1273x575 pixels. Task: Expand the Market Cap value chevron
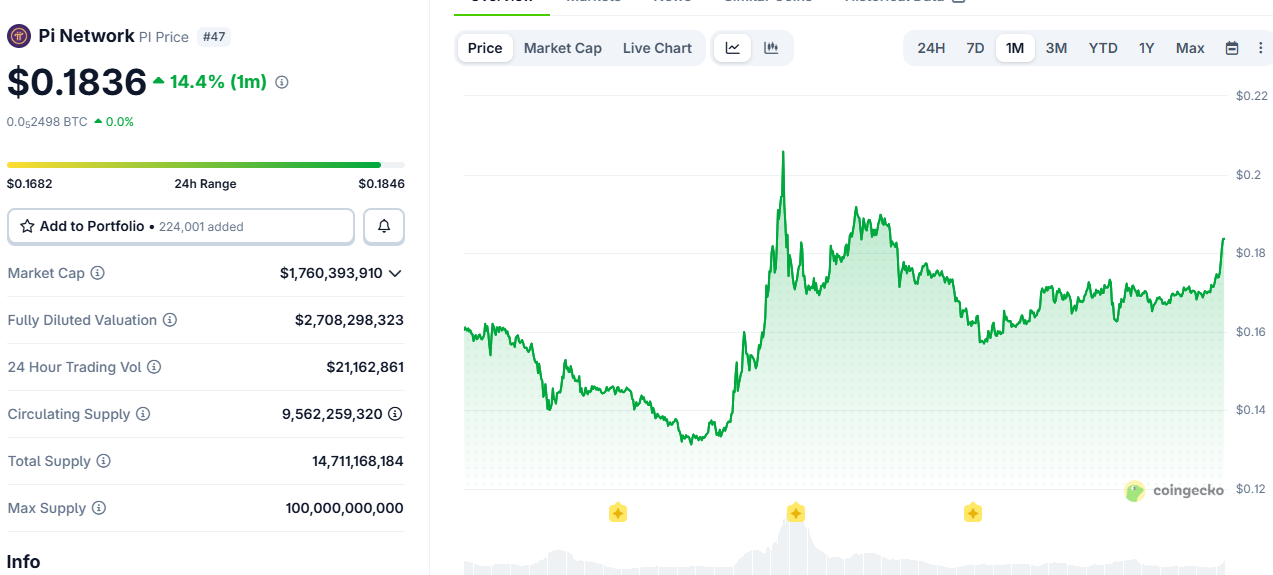(396, 273)
